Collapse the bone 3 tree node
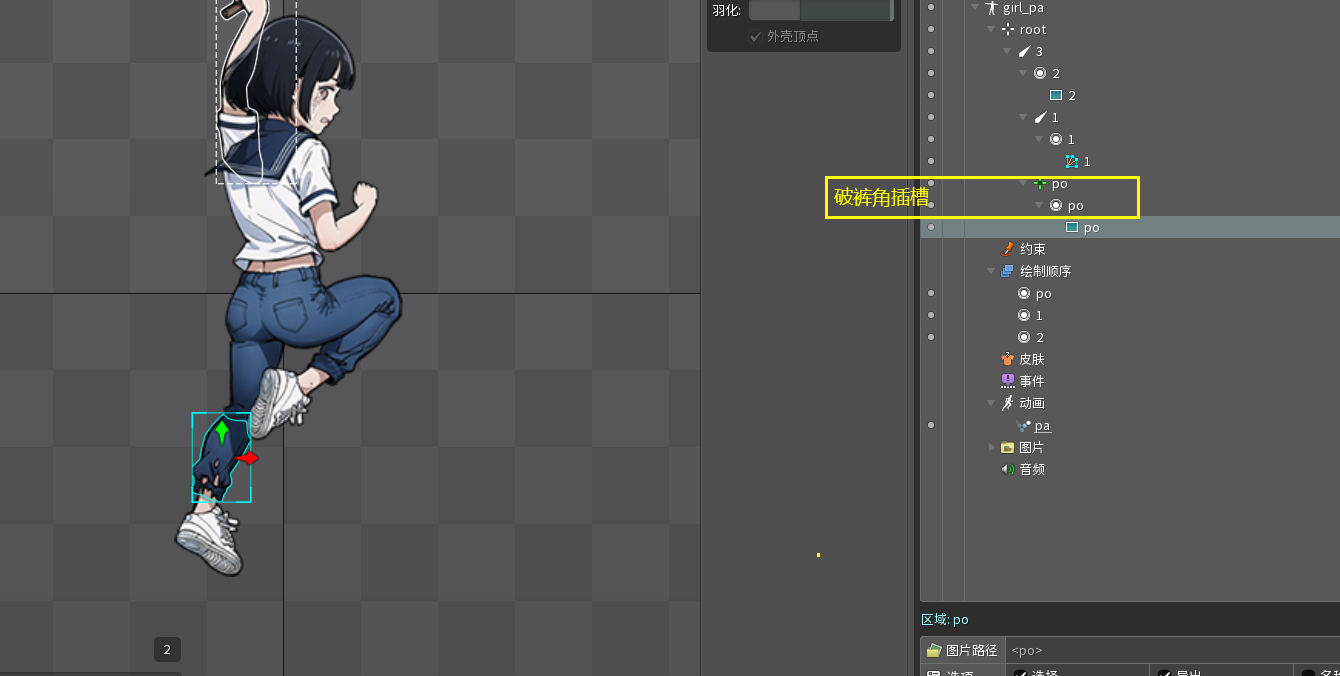This screenshot has height=676, width=1340. (x=1007, y=52)
